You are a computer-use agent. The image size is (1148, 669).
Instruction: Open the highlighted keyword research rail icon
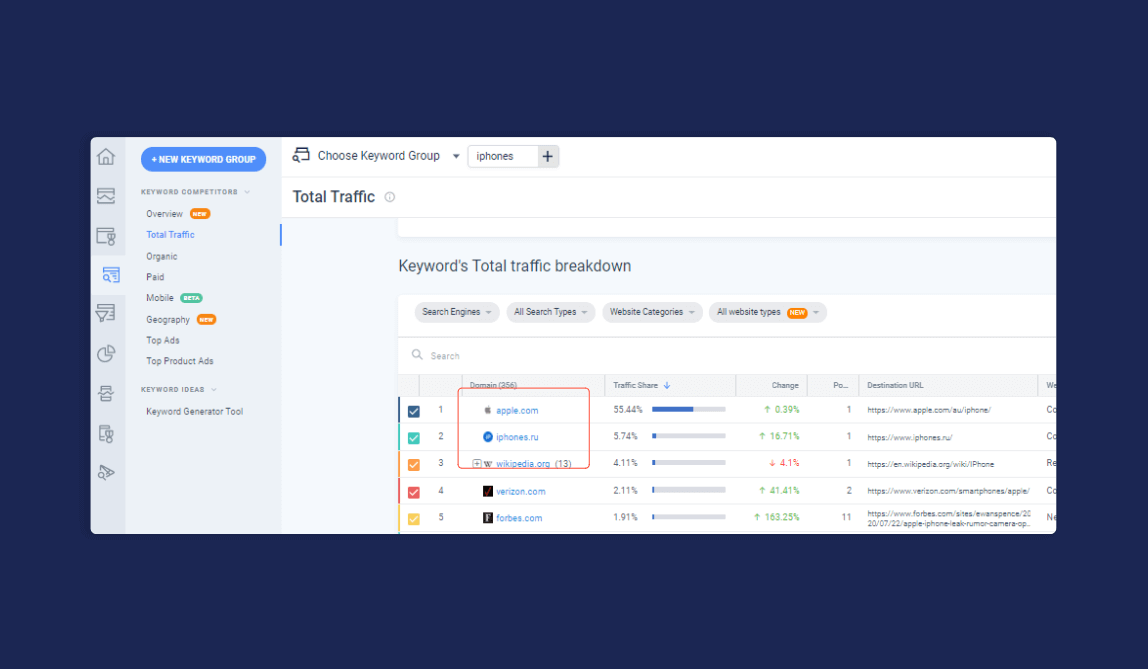[110, 275]
